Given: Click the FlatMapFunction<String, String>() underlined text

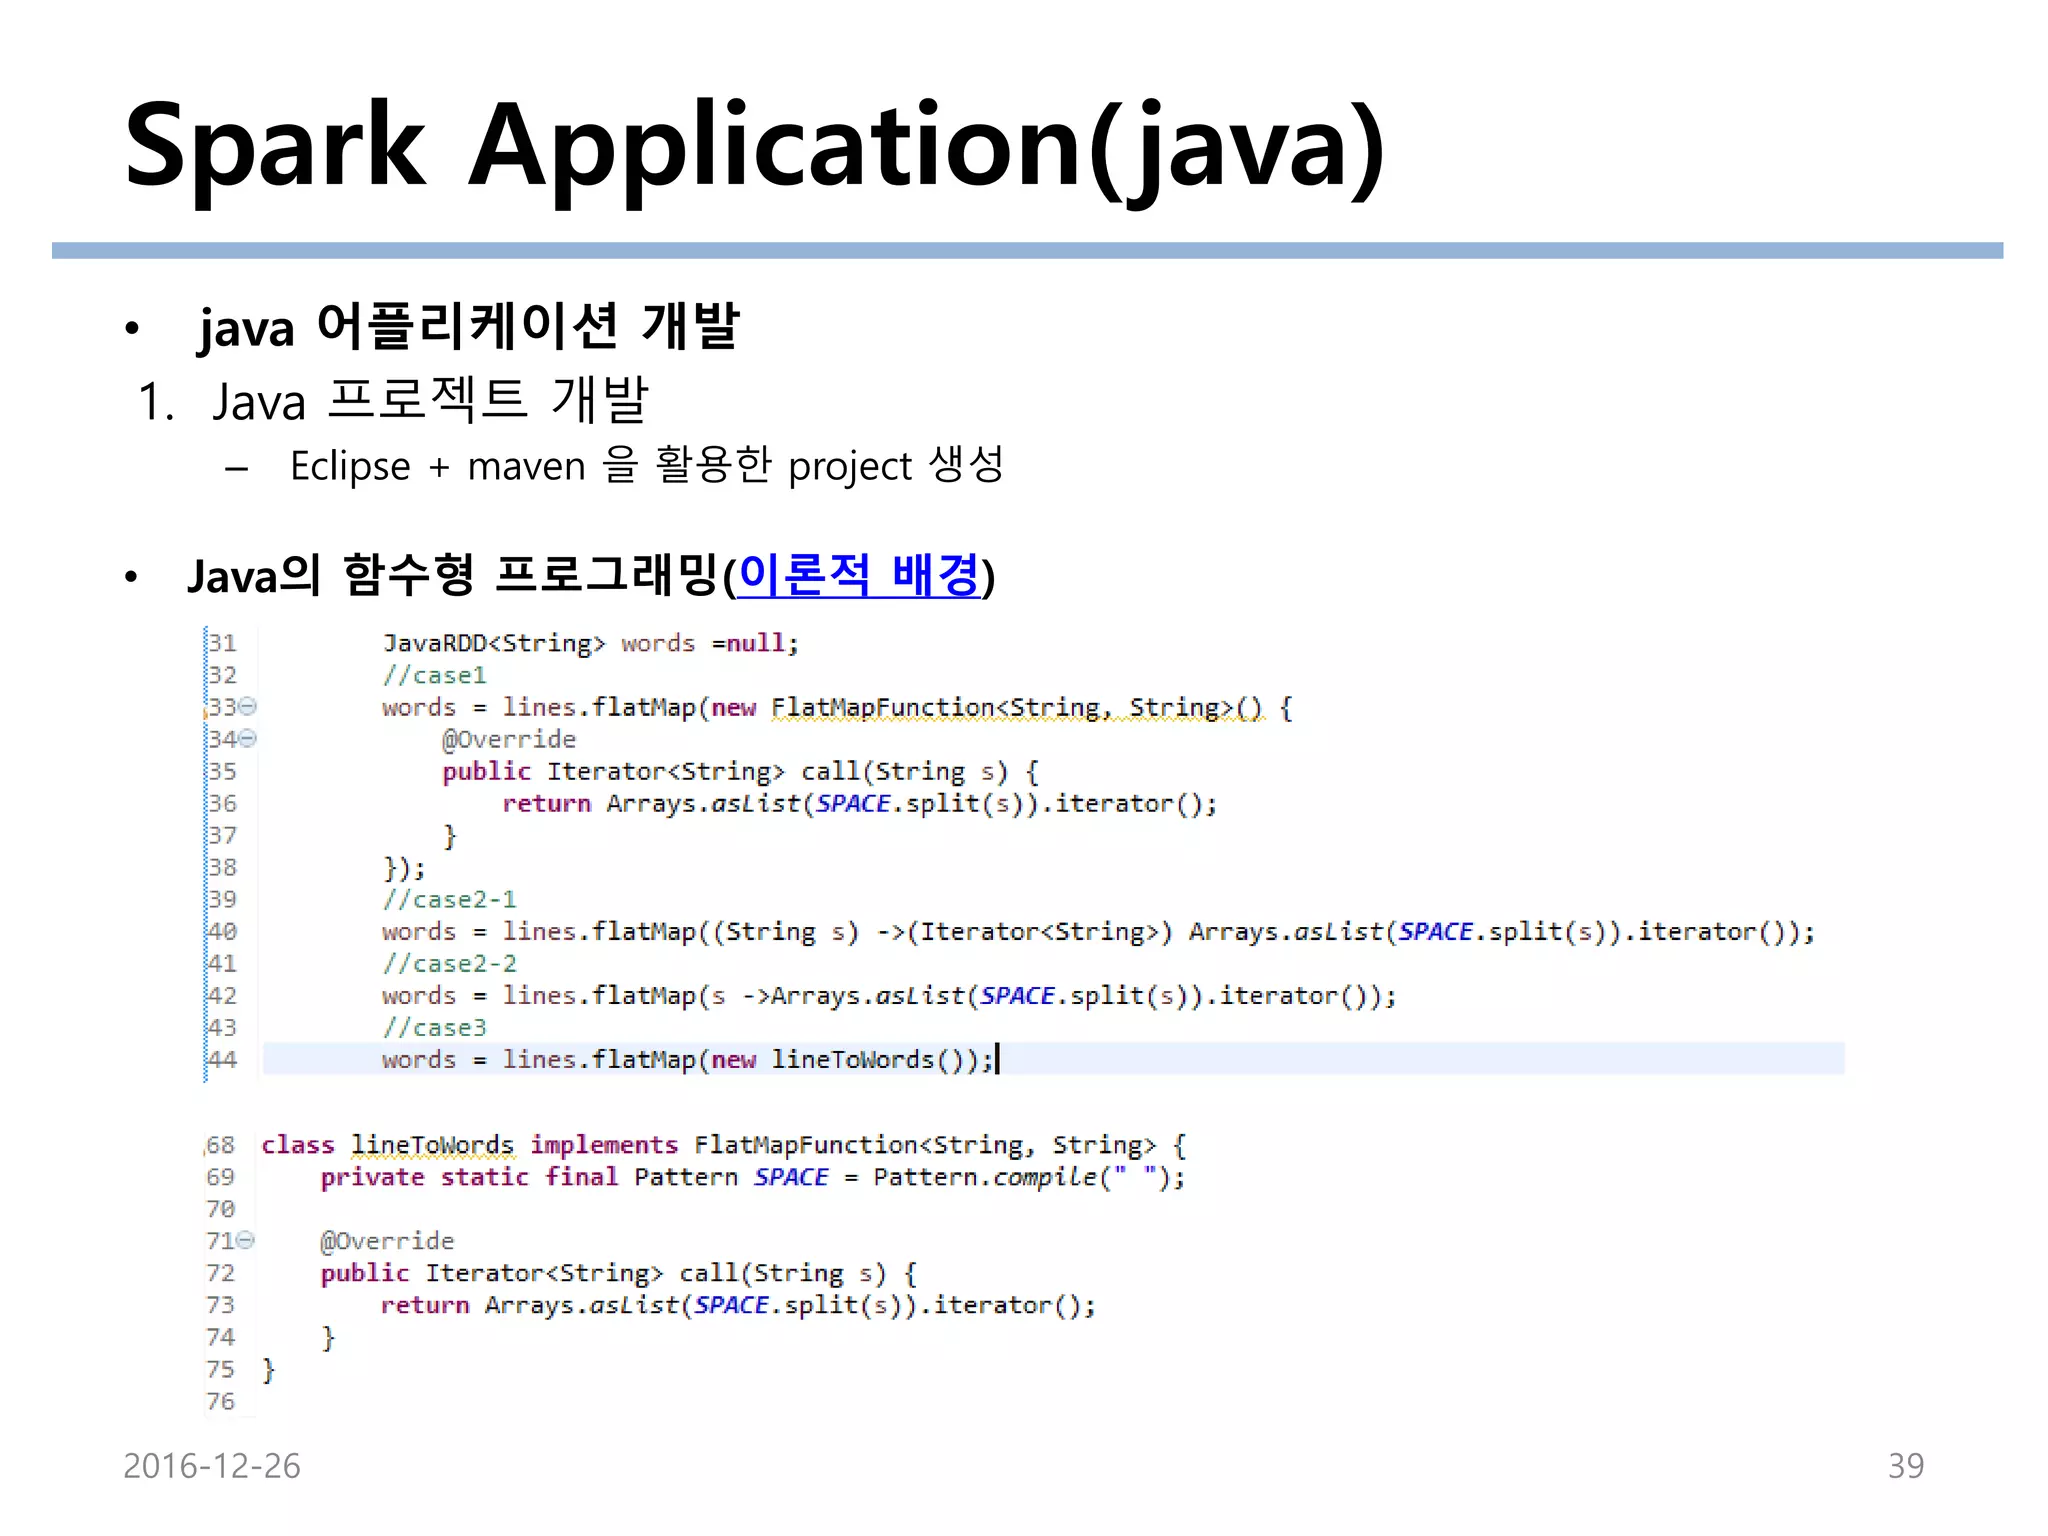Looking at the screenshot, I should 1016,708.
